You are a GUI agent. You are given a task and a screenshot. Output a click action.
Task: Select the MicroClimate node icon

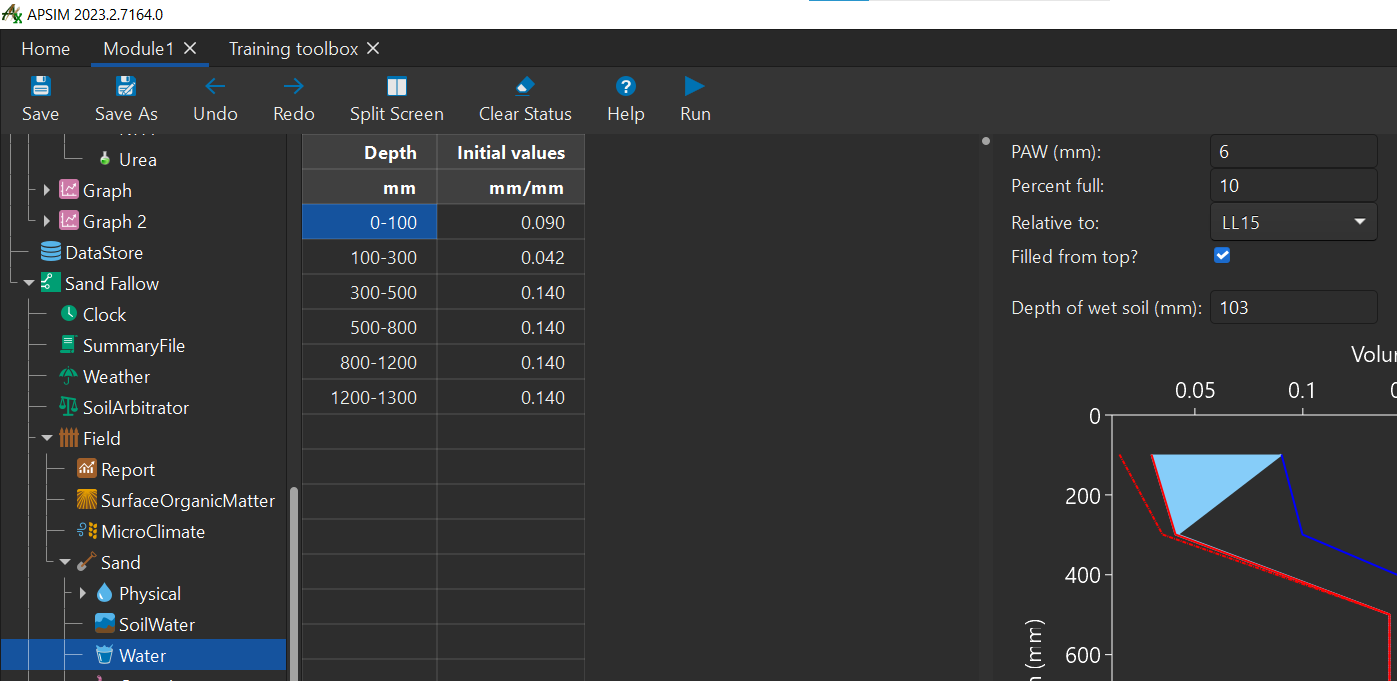point(87,531)
